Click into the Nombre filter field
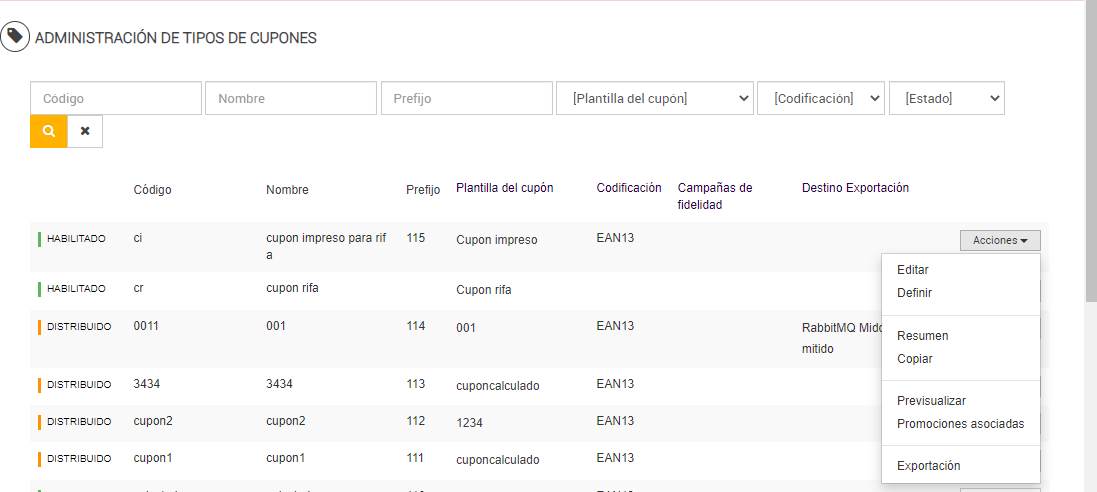This screenshot has height=492, width=1097. [291, 98]
